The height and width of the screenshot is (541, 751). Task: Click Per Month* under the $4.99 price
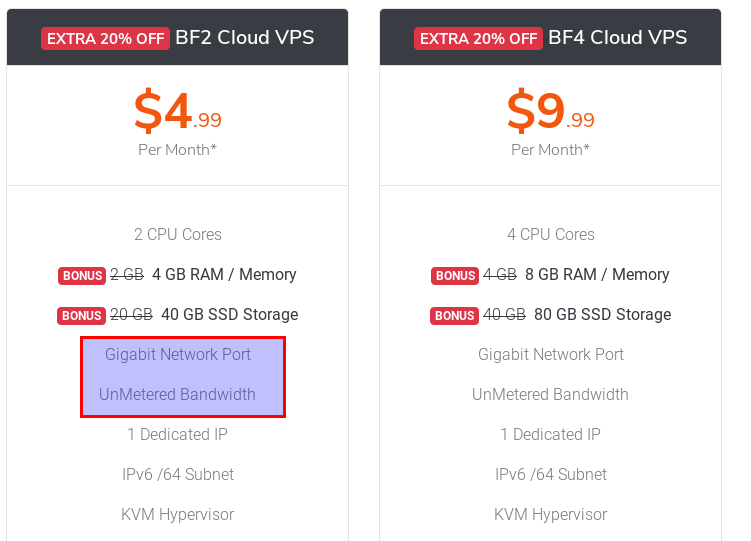pos(177,150)
